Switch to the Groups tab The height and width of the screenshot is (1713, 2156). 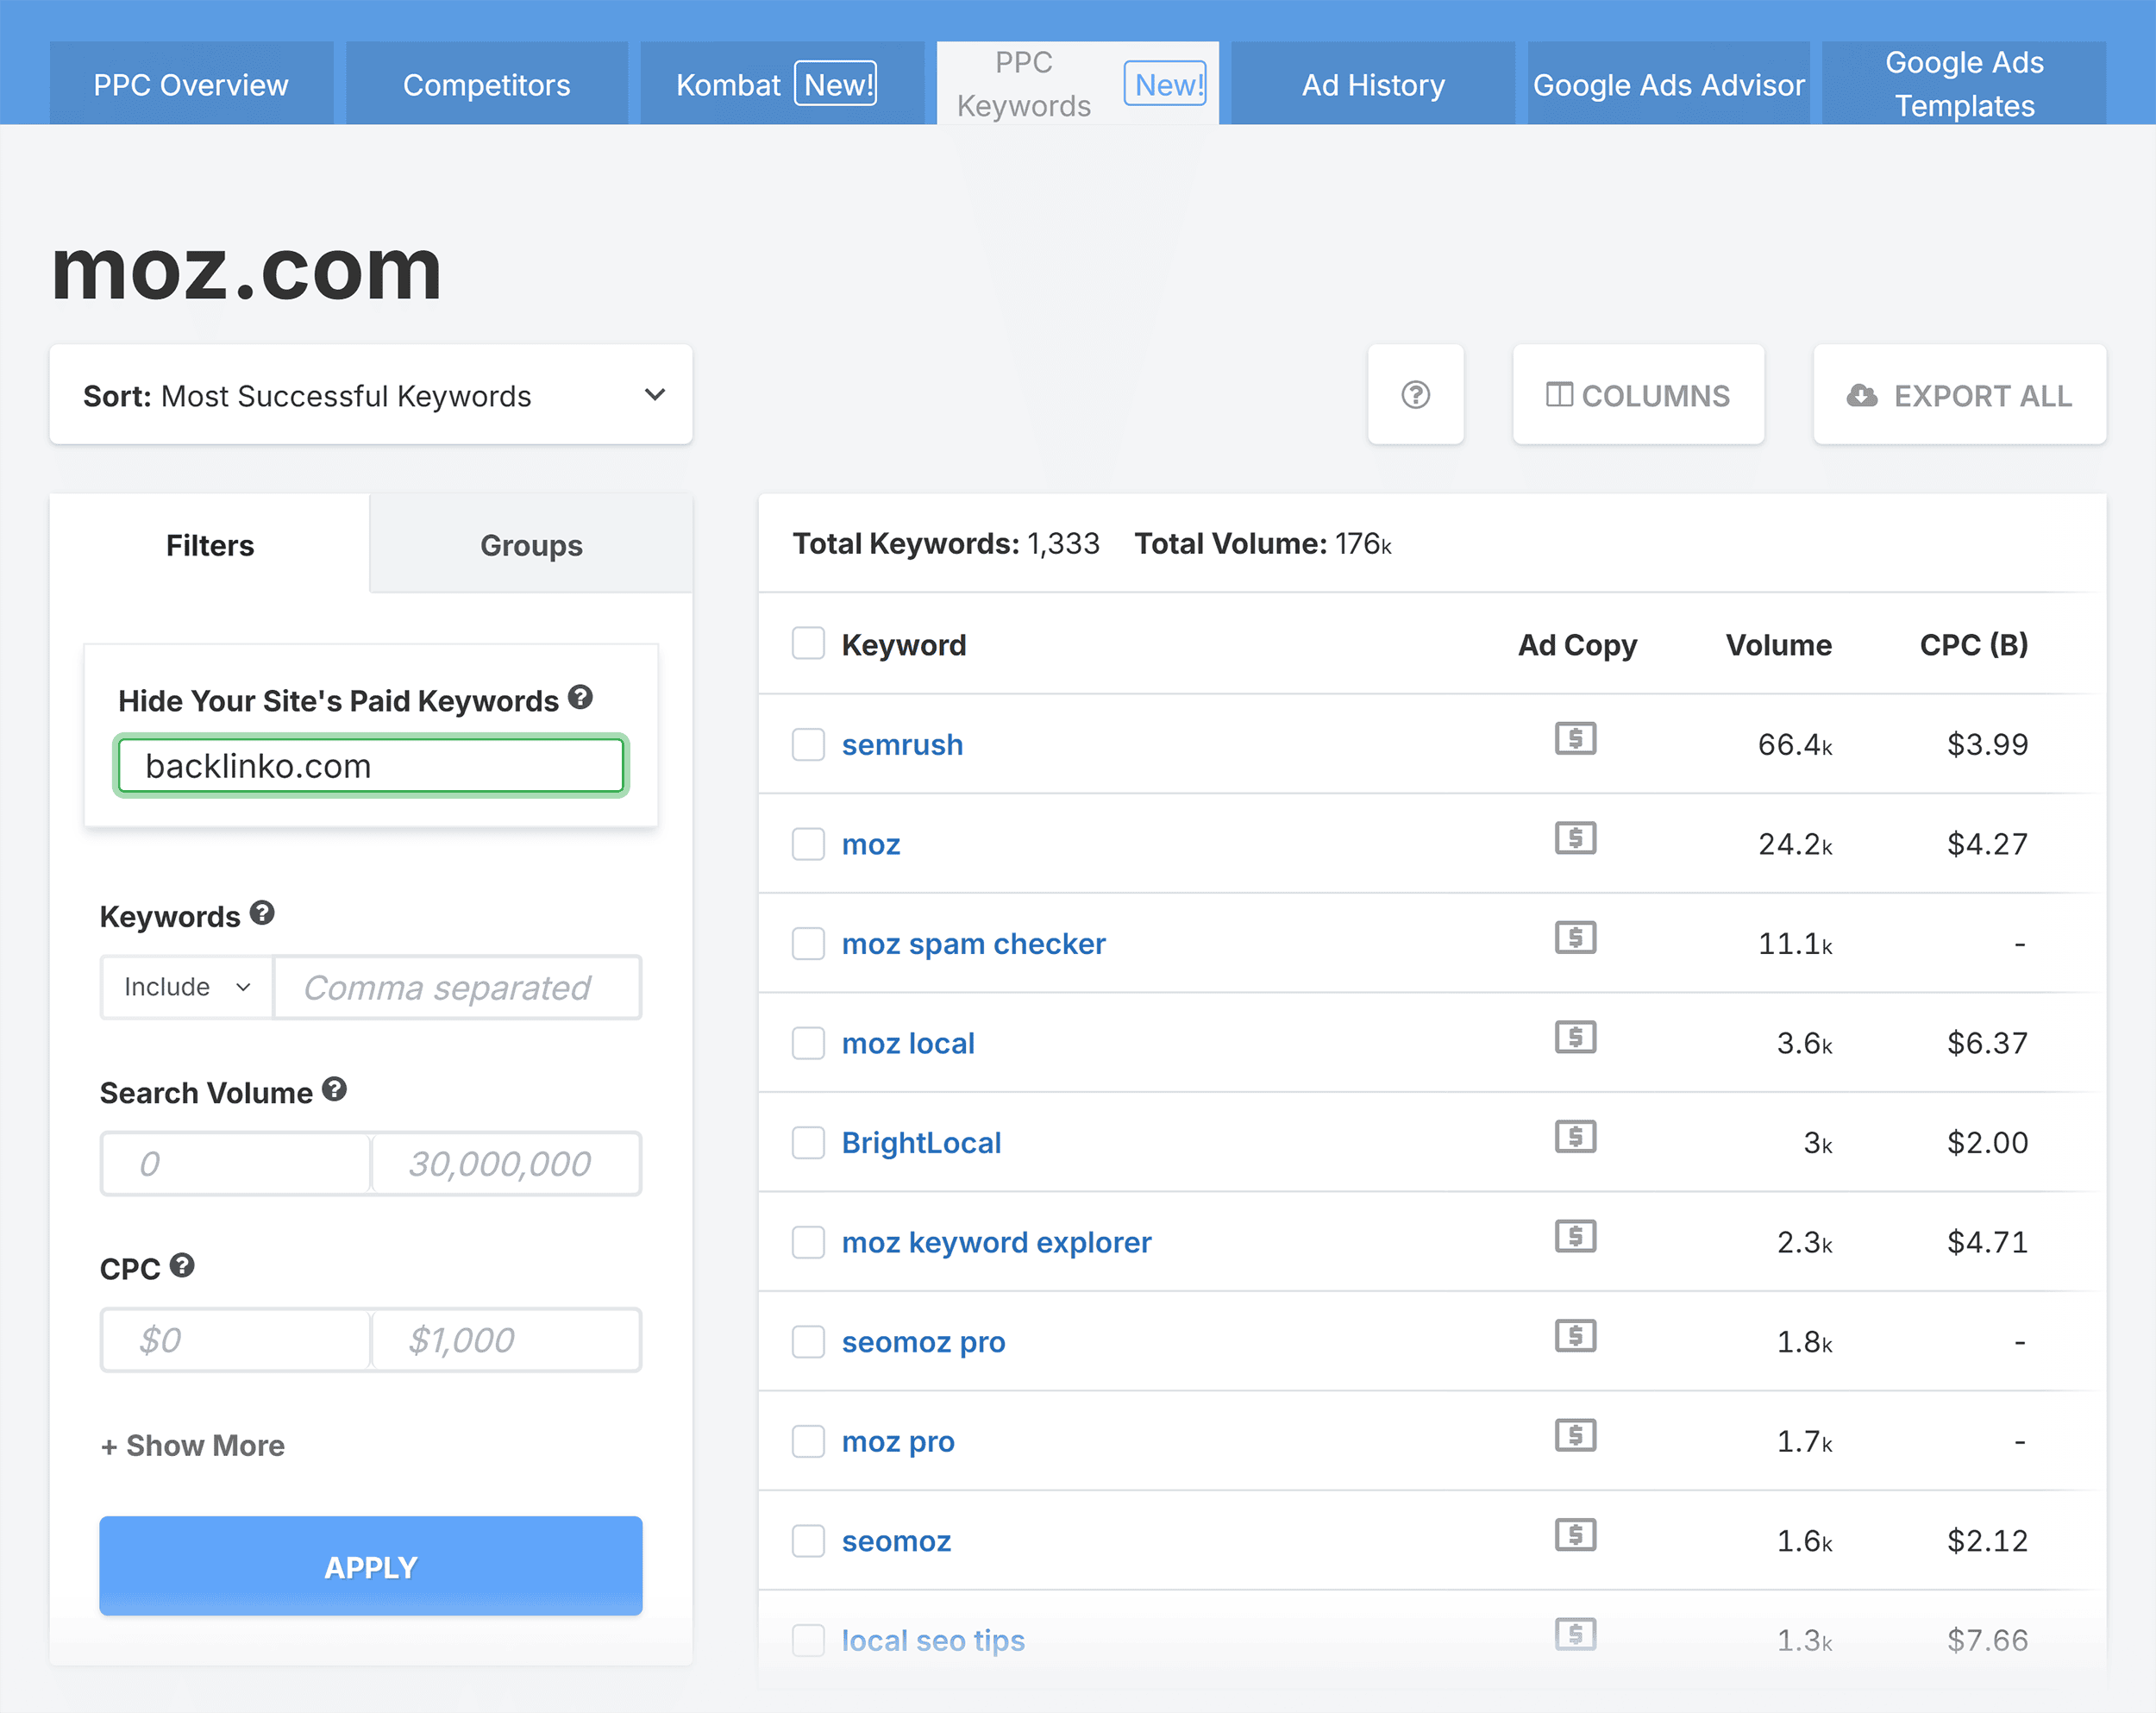click(531, 545)
